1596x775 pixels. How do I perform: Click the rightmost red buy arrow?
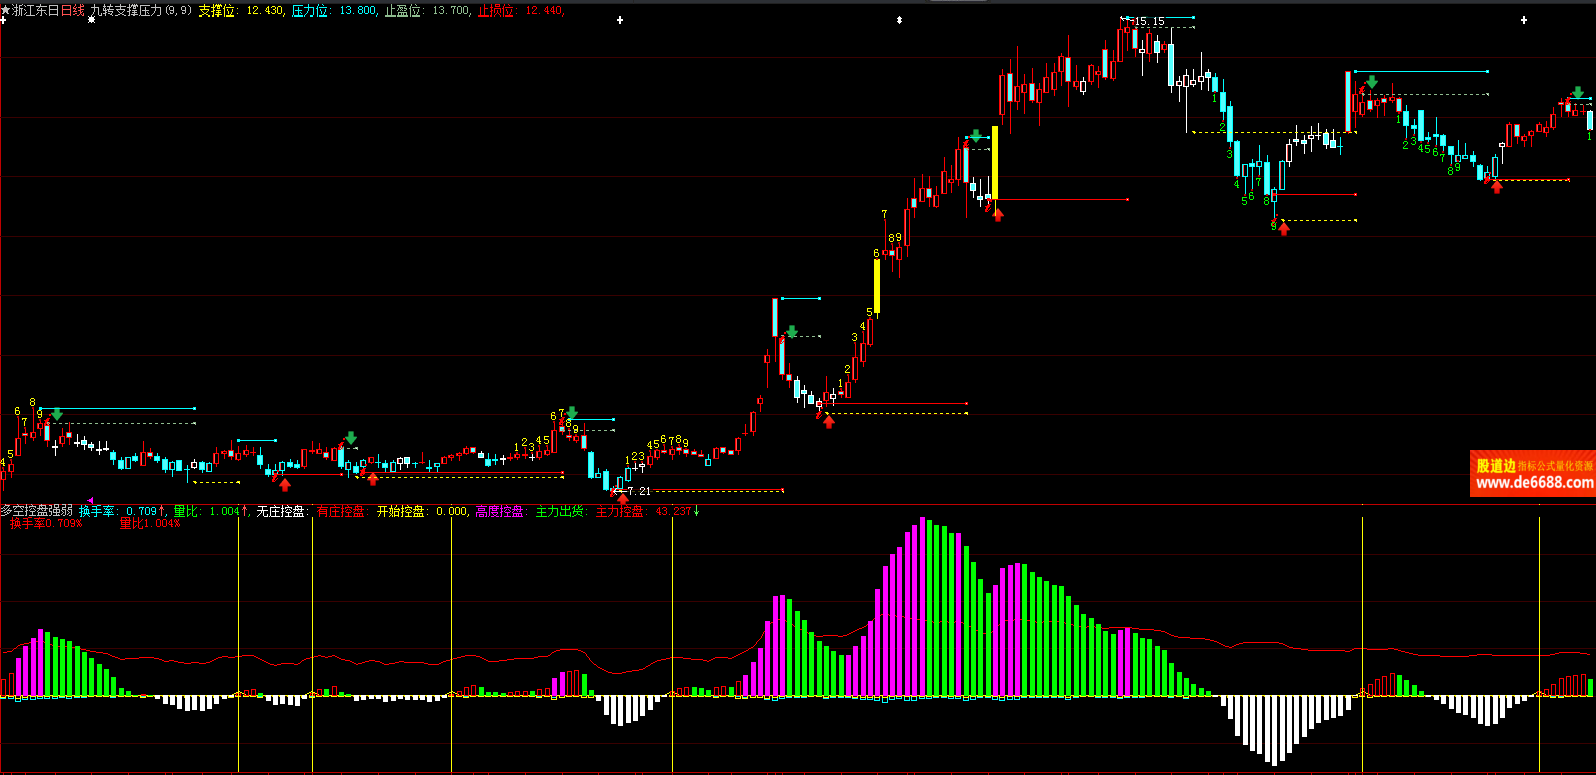[x=1496, y=186]
